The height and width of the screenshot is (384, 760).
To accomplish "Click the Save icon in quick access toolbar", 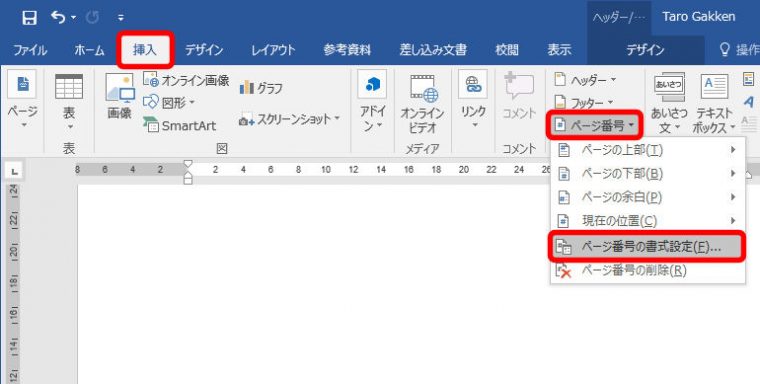I will [30, 18].
